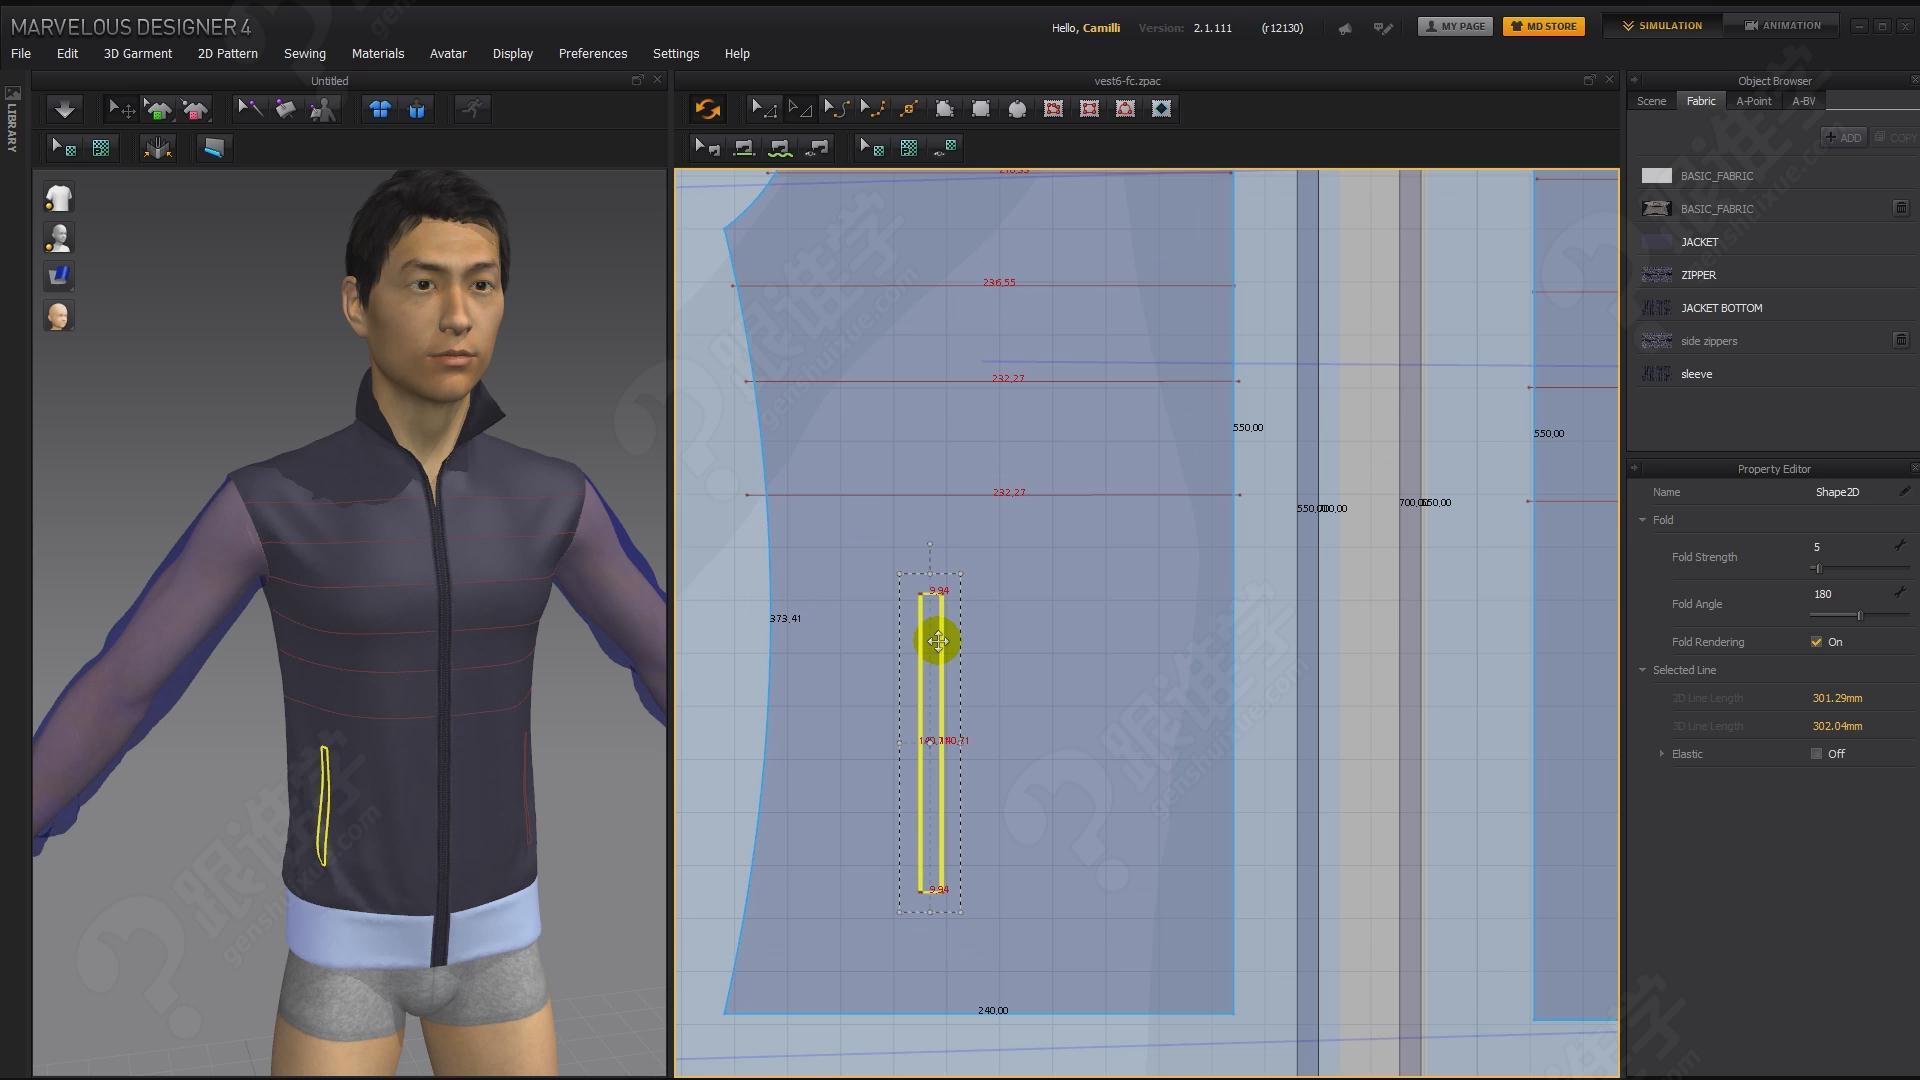Pick the Circle pattern tool
This screenshot has height=1080, width=1920.
coord(1017,109)
